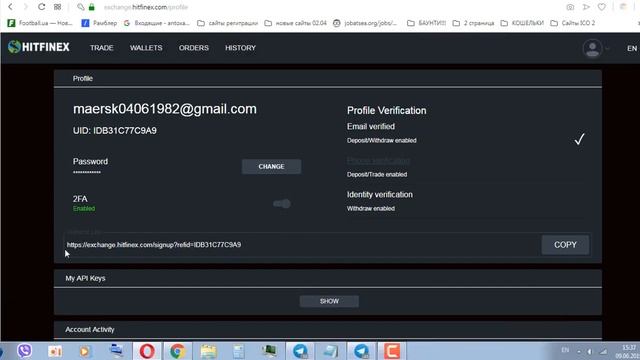This screenshot has width=640, height=360.
Task: Click SHOW under My API Keys
Action: 329,301
